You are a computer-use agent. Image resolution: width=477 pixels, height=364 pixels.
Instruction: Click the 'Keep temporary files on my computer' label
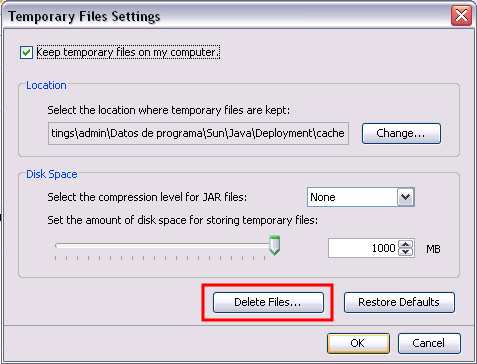point(128,52)
